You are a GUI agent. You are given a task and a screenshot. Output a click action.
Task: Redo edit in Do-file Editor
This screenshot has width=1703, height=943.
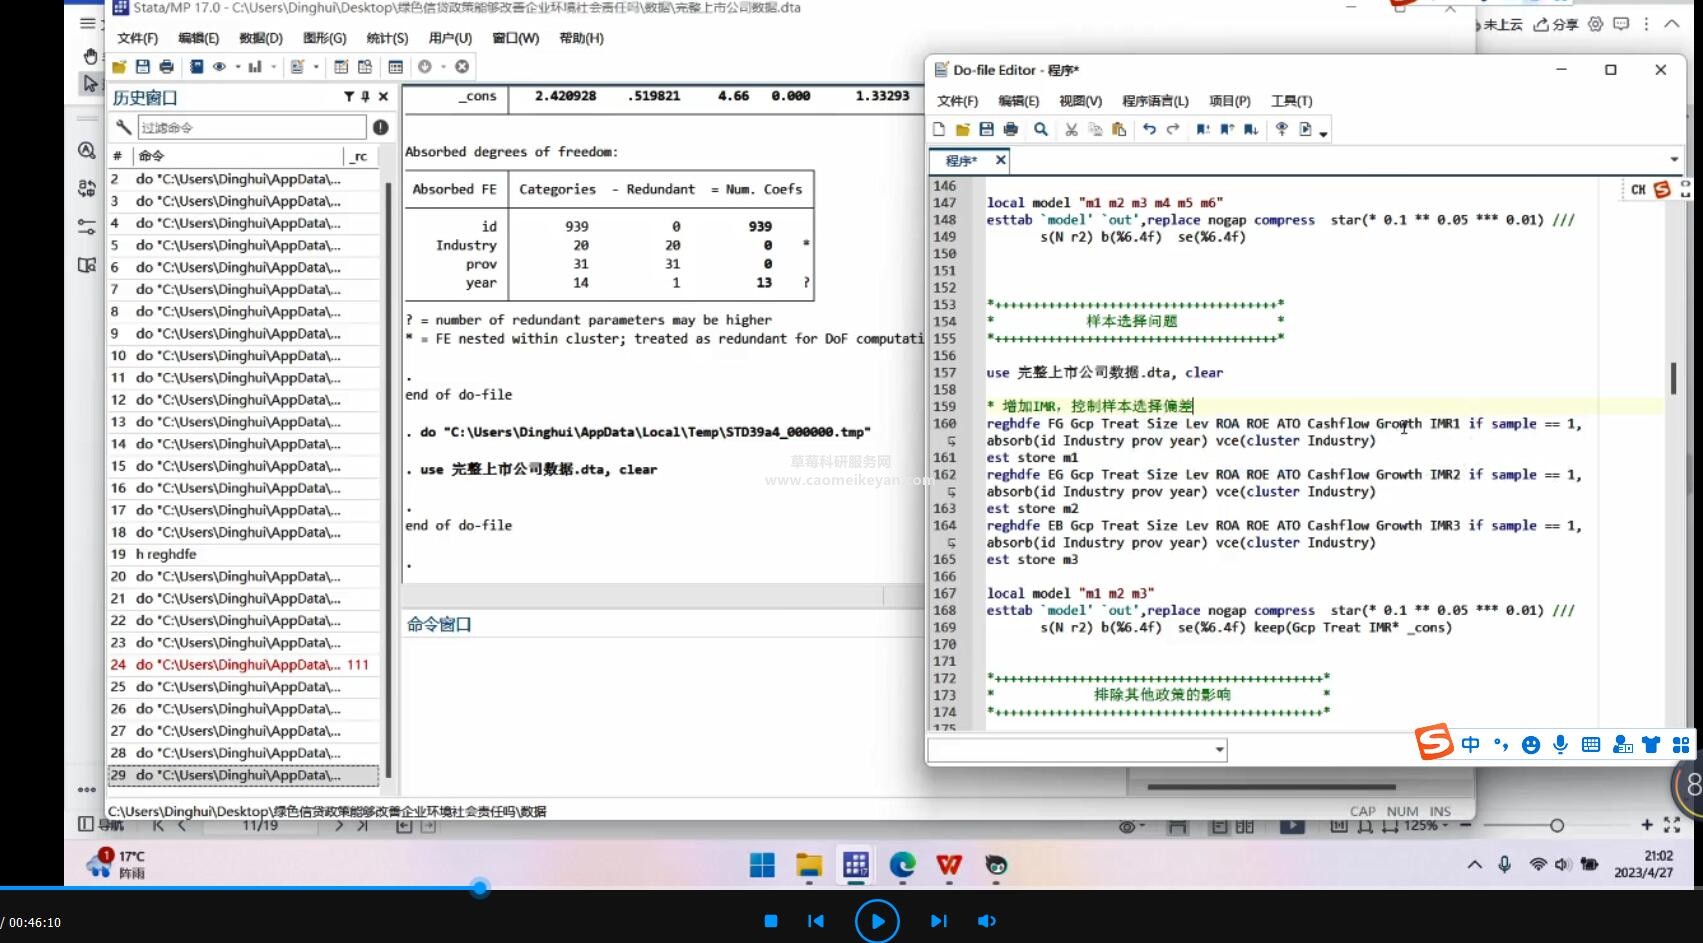tap(1173, 129)
